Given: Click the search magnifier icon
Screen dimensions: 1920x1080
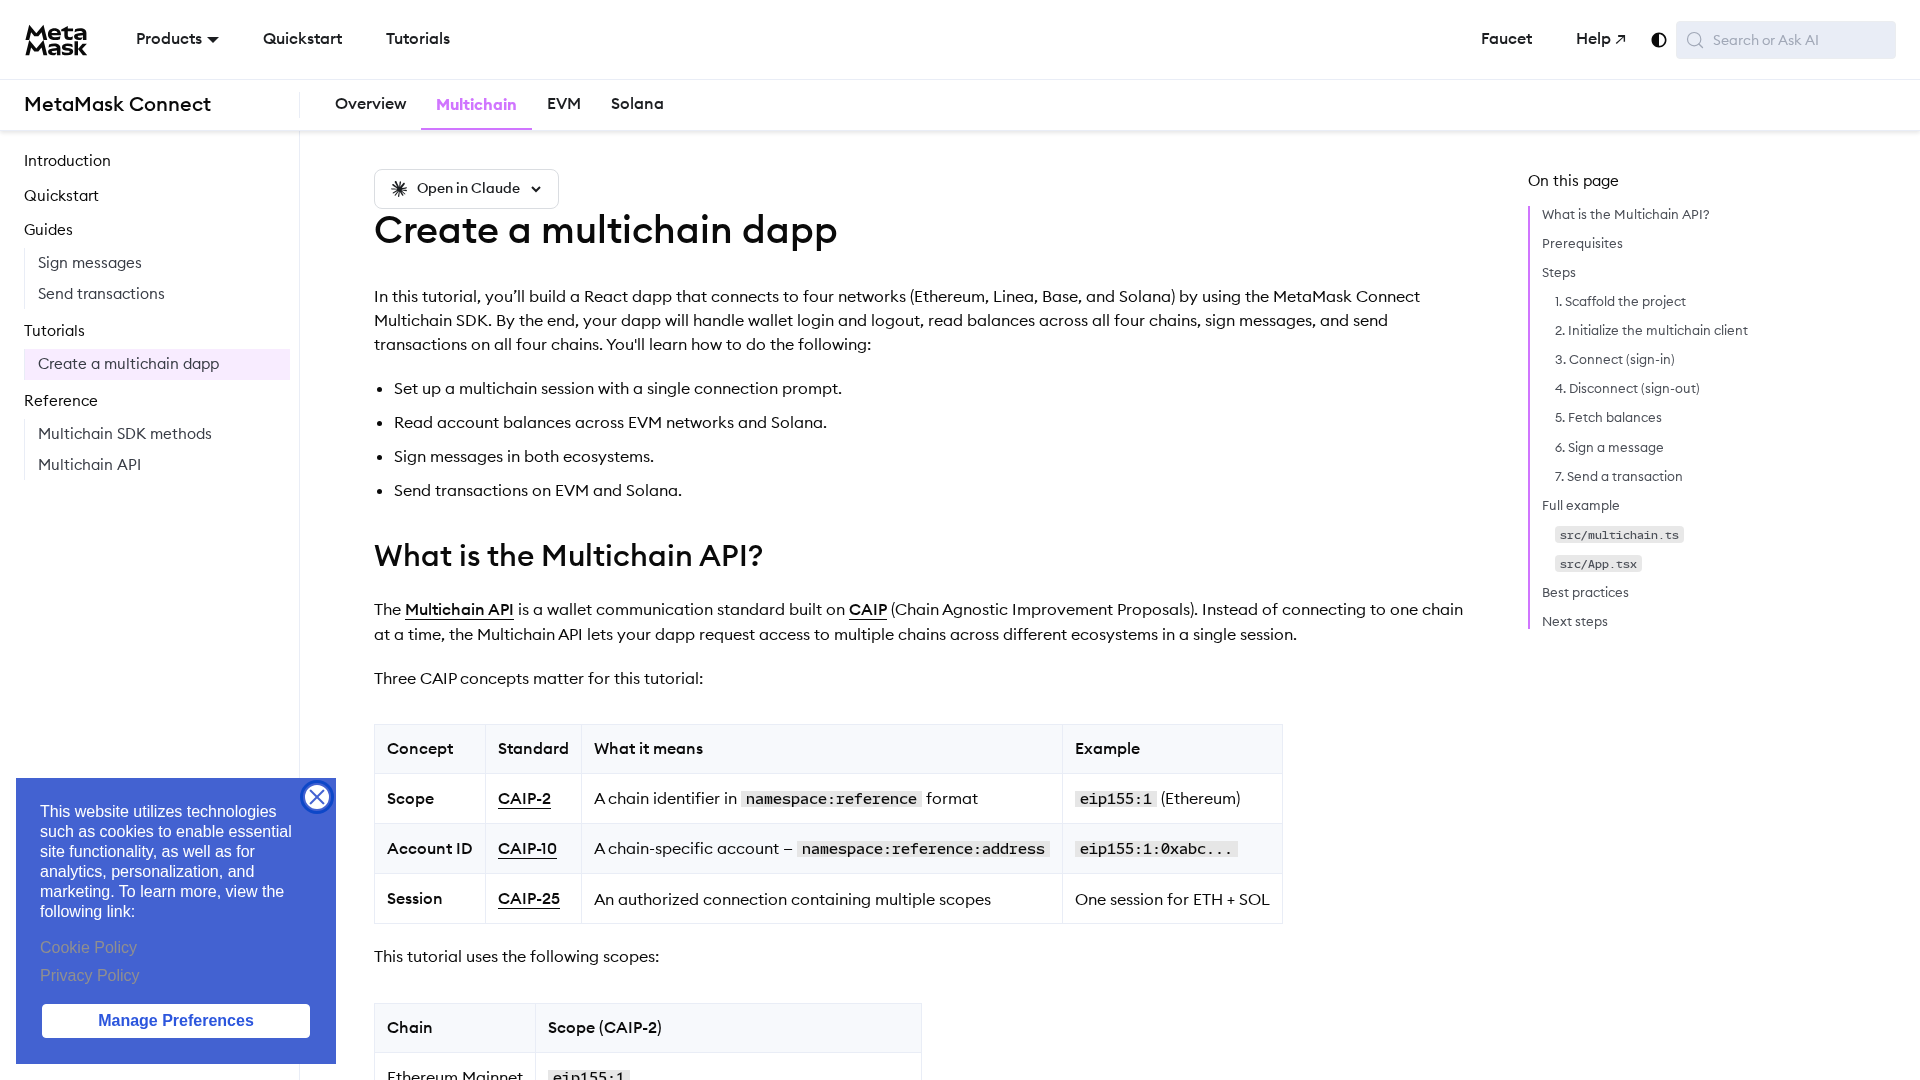Looking at the screenshot, I should 1694,40.
